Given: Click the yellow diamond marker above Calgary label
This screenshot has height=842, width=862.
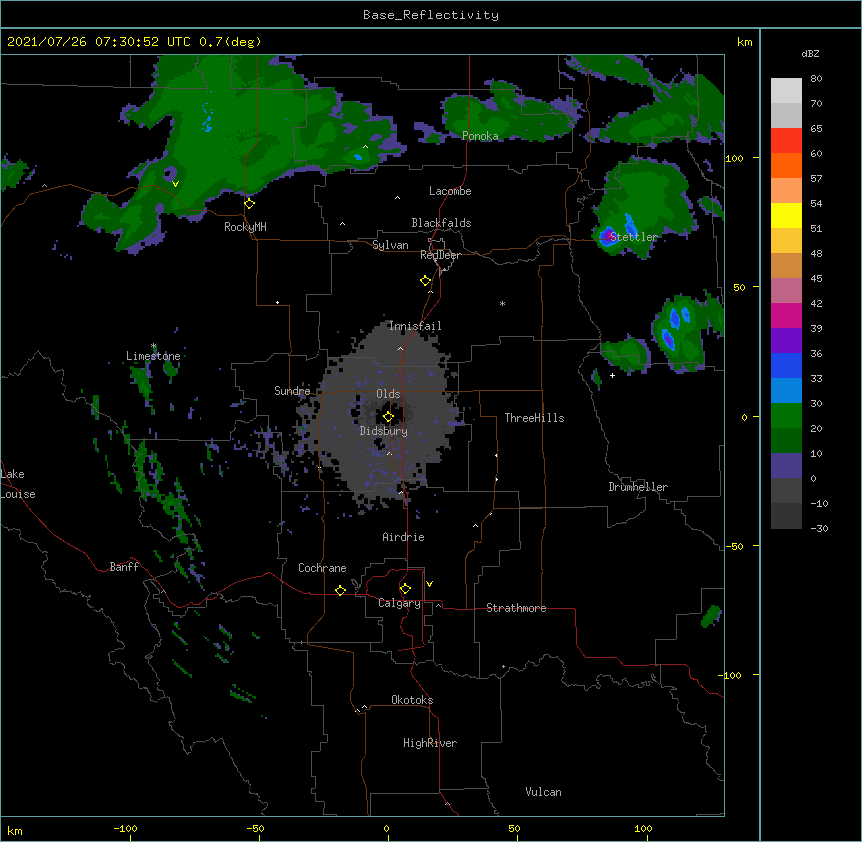Looking at the screenshot, I should [405, 589].
